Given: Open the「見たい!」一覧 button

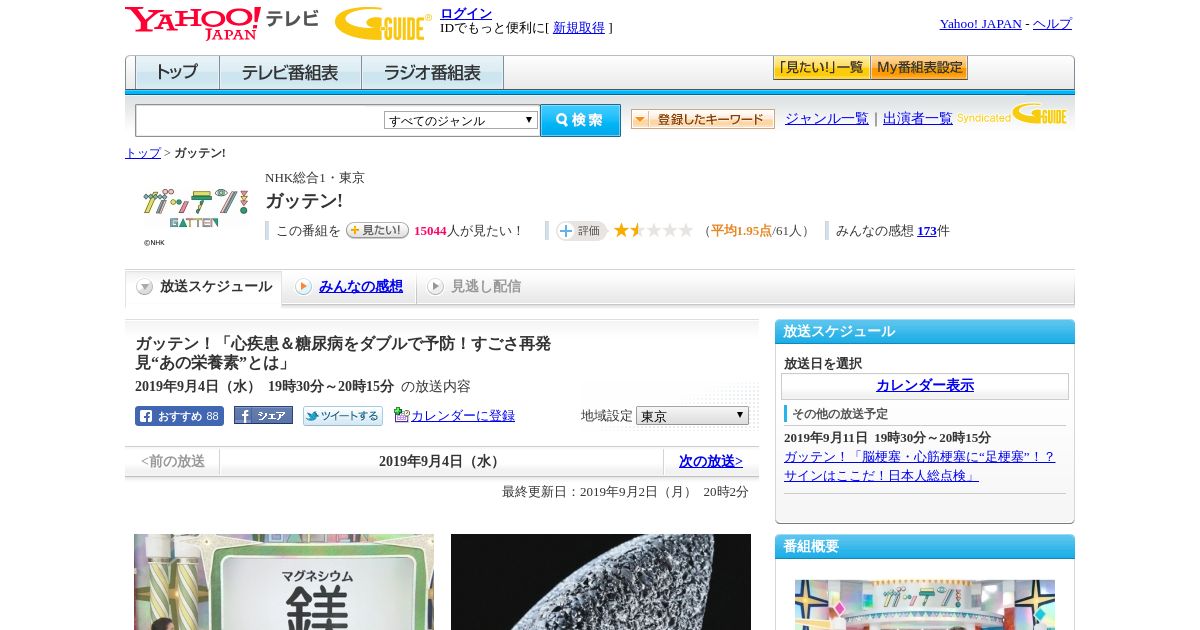Looking at the screenshot, I should click(821, 68).
